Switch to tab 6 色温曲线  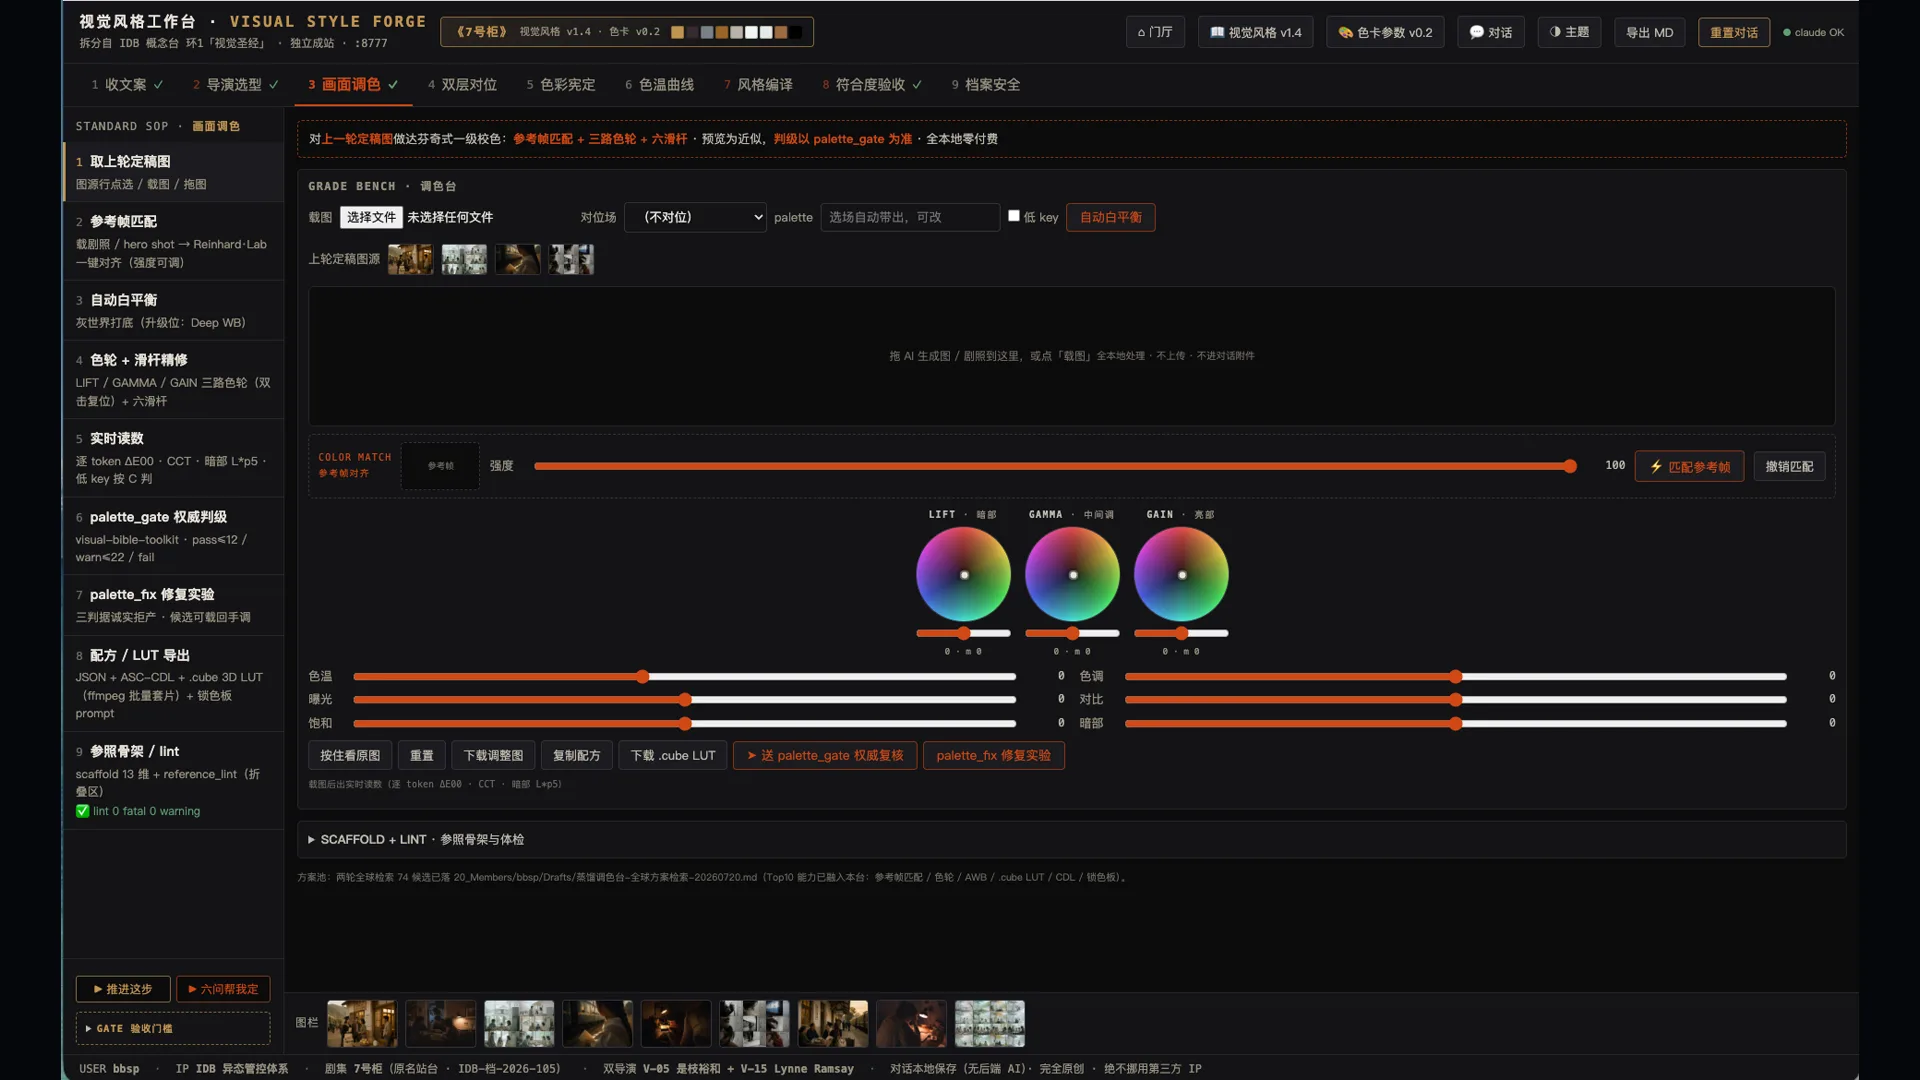(x=659, y=85)
